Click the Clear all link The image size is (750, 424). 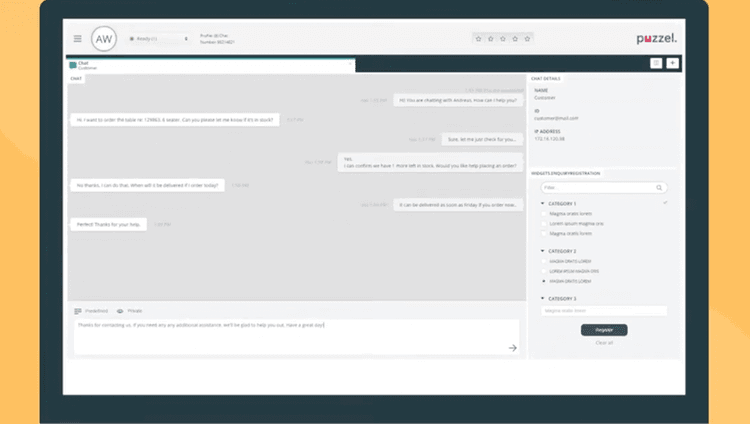604,343
